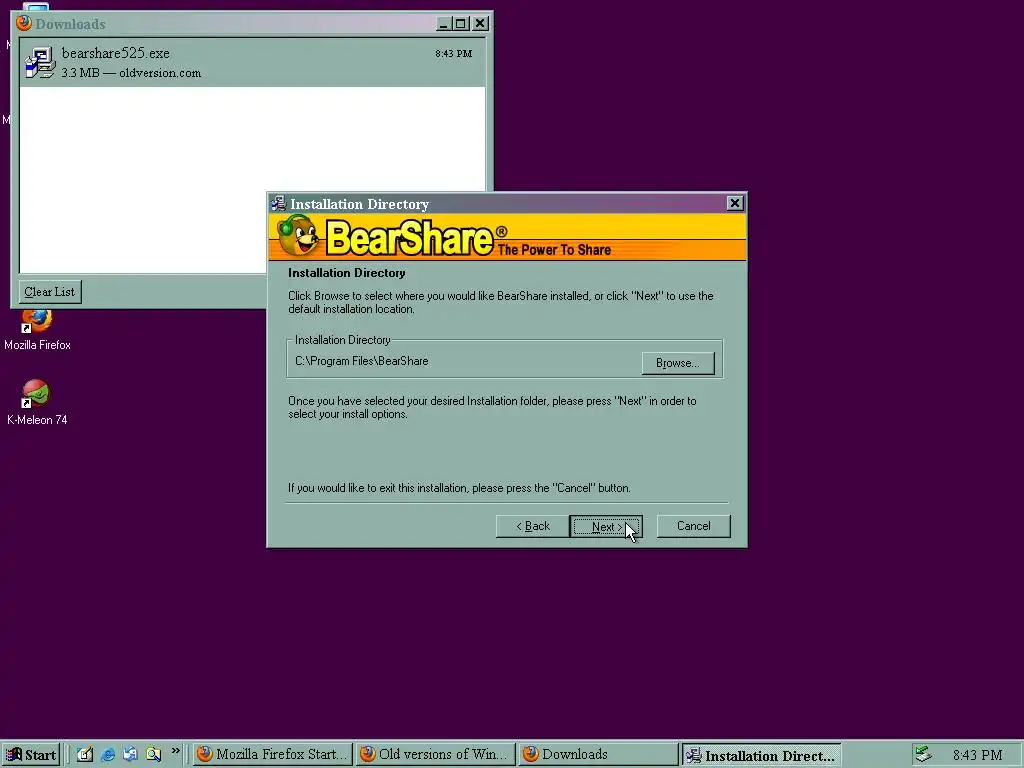Click the taskbar clock showing 8:43 PM
The width and height of the screenshot is (1024, 768).
click(x=977, y=755)
